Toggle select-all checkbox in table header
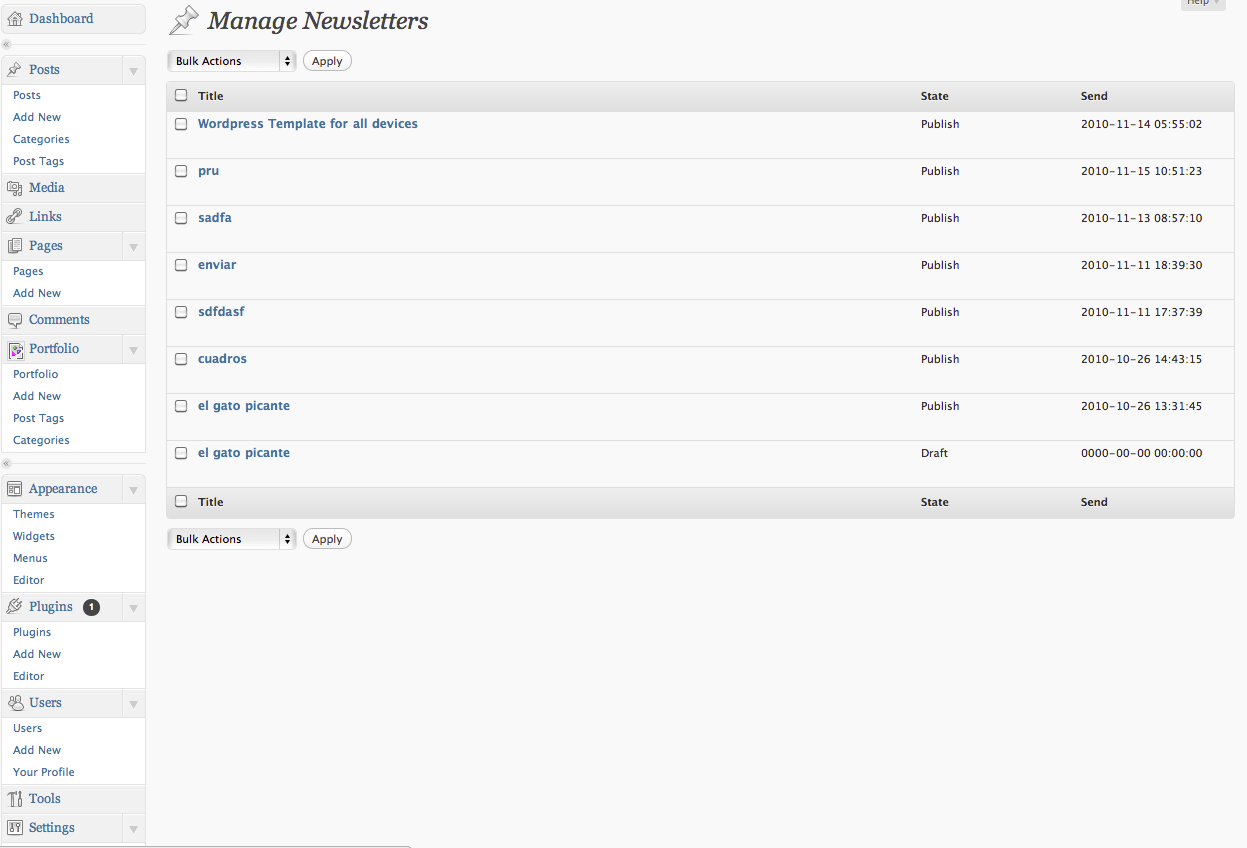 click(x=181, y=96)
